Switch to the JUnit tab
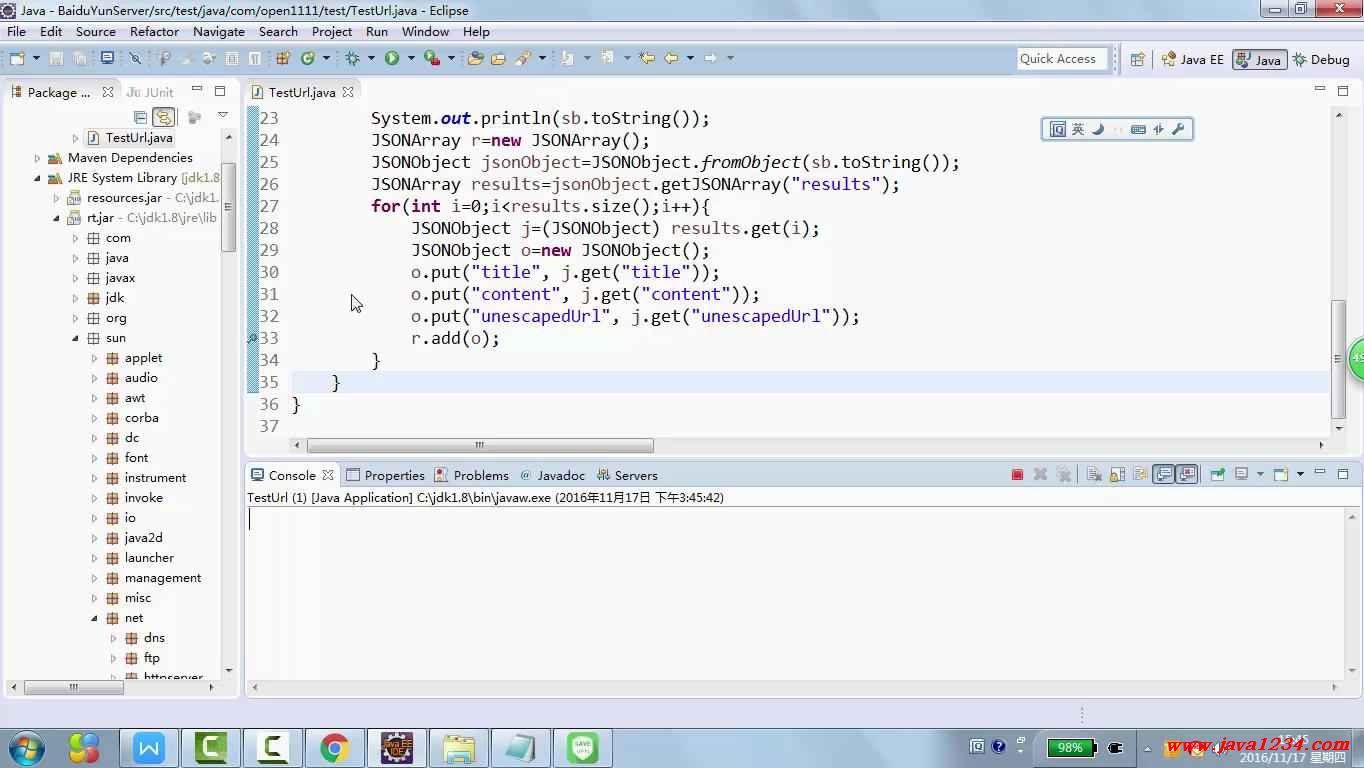 150,92
